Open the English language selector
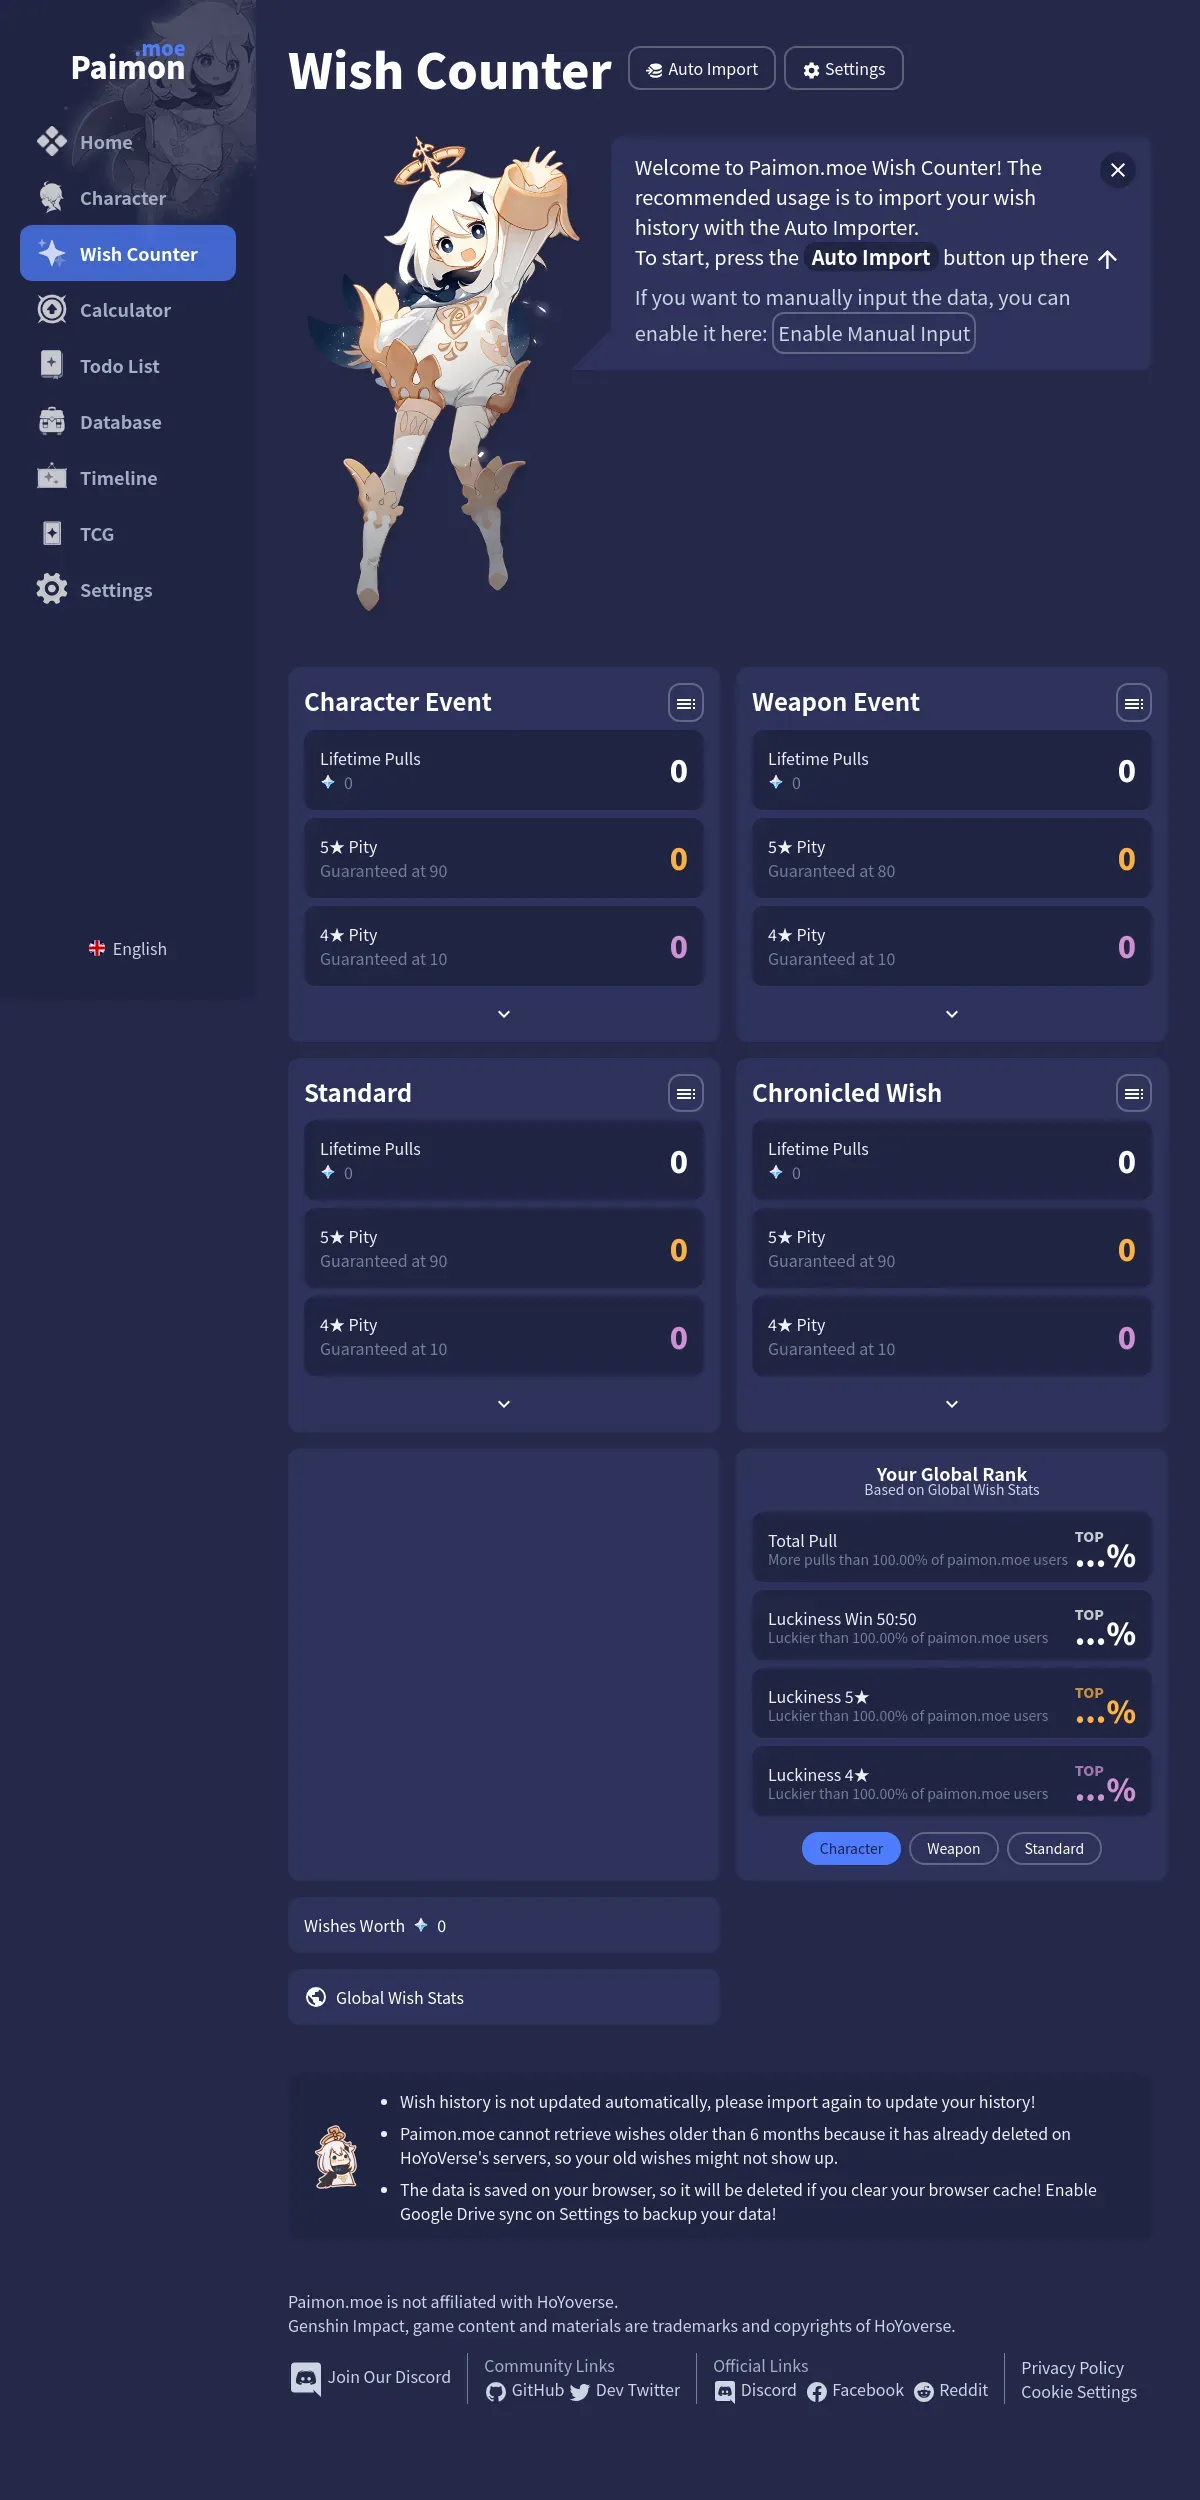Viewport: 1200px width, 2500px height. tap(128, 949)
